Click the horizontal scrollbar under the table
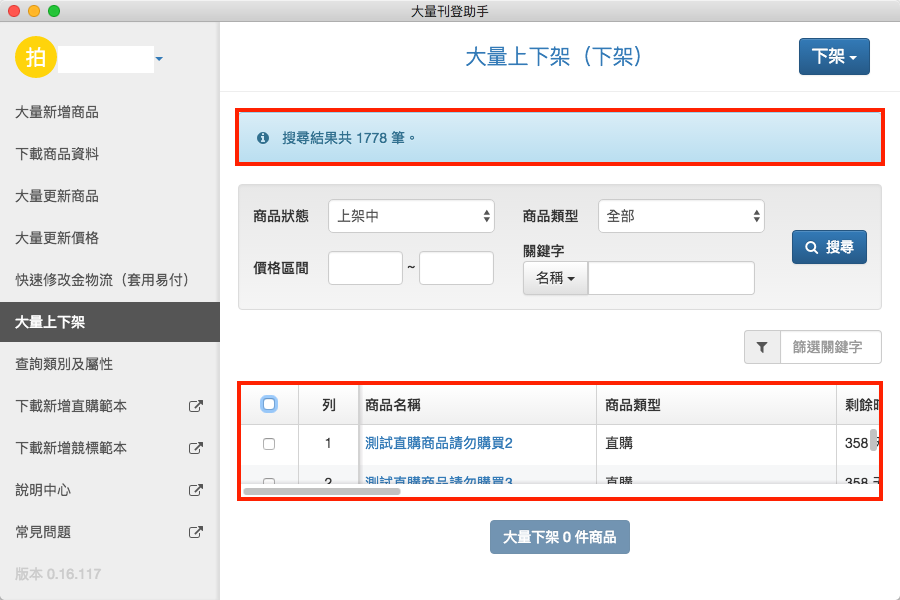 322,491
